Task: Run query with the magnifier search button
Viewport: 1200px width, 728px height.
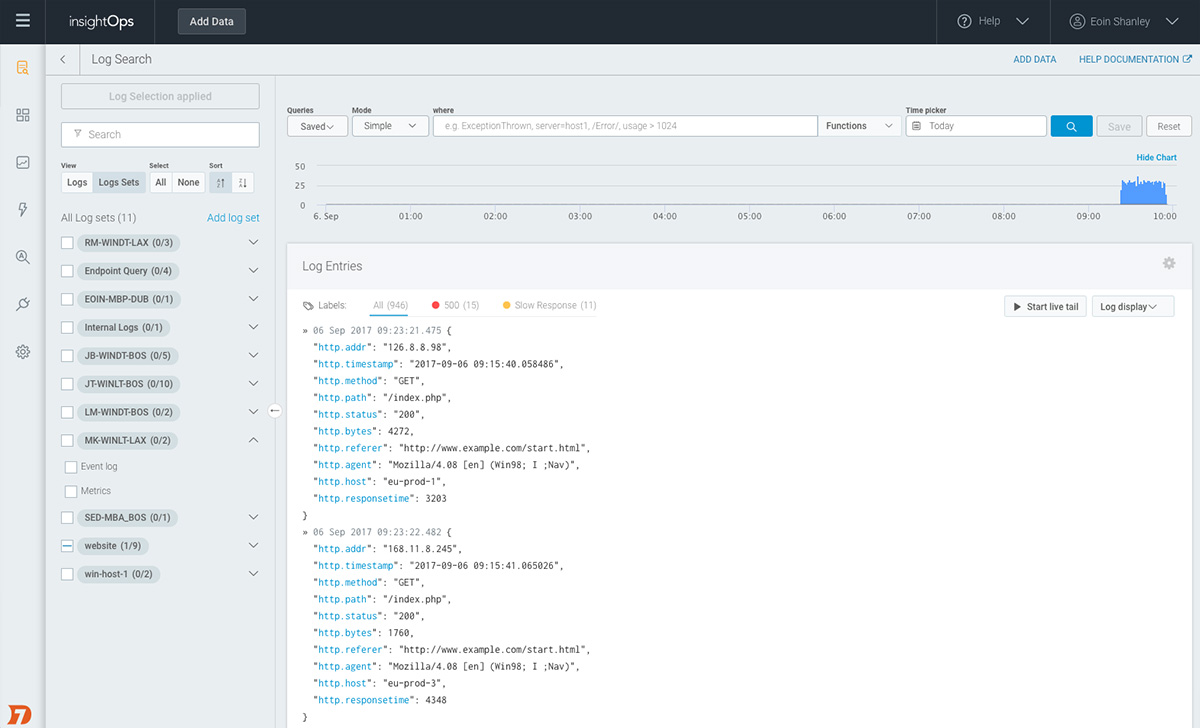Action: [x=1071, y=126]
